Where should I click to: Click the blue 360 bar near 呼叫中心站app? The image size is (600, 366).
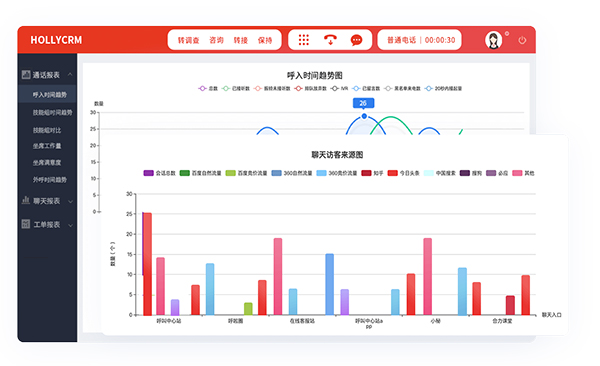(x=329, y=284)
